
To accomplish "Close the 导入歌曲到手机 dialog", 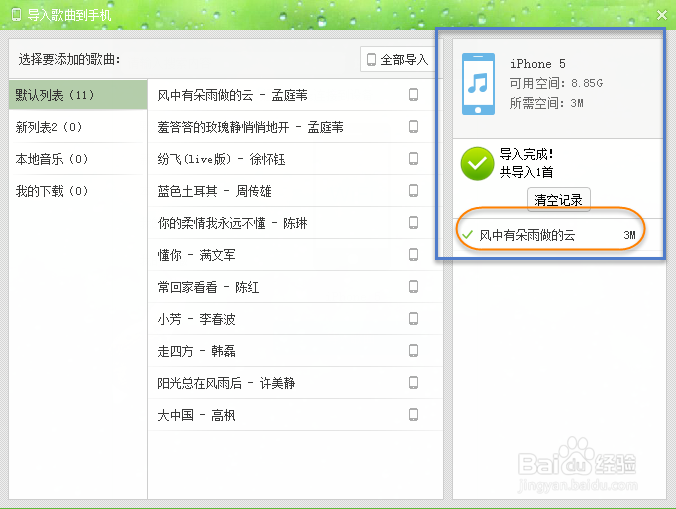I will pyautogui.click(x=662, y=15).
